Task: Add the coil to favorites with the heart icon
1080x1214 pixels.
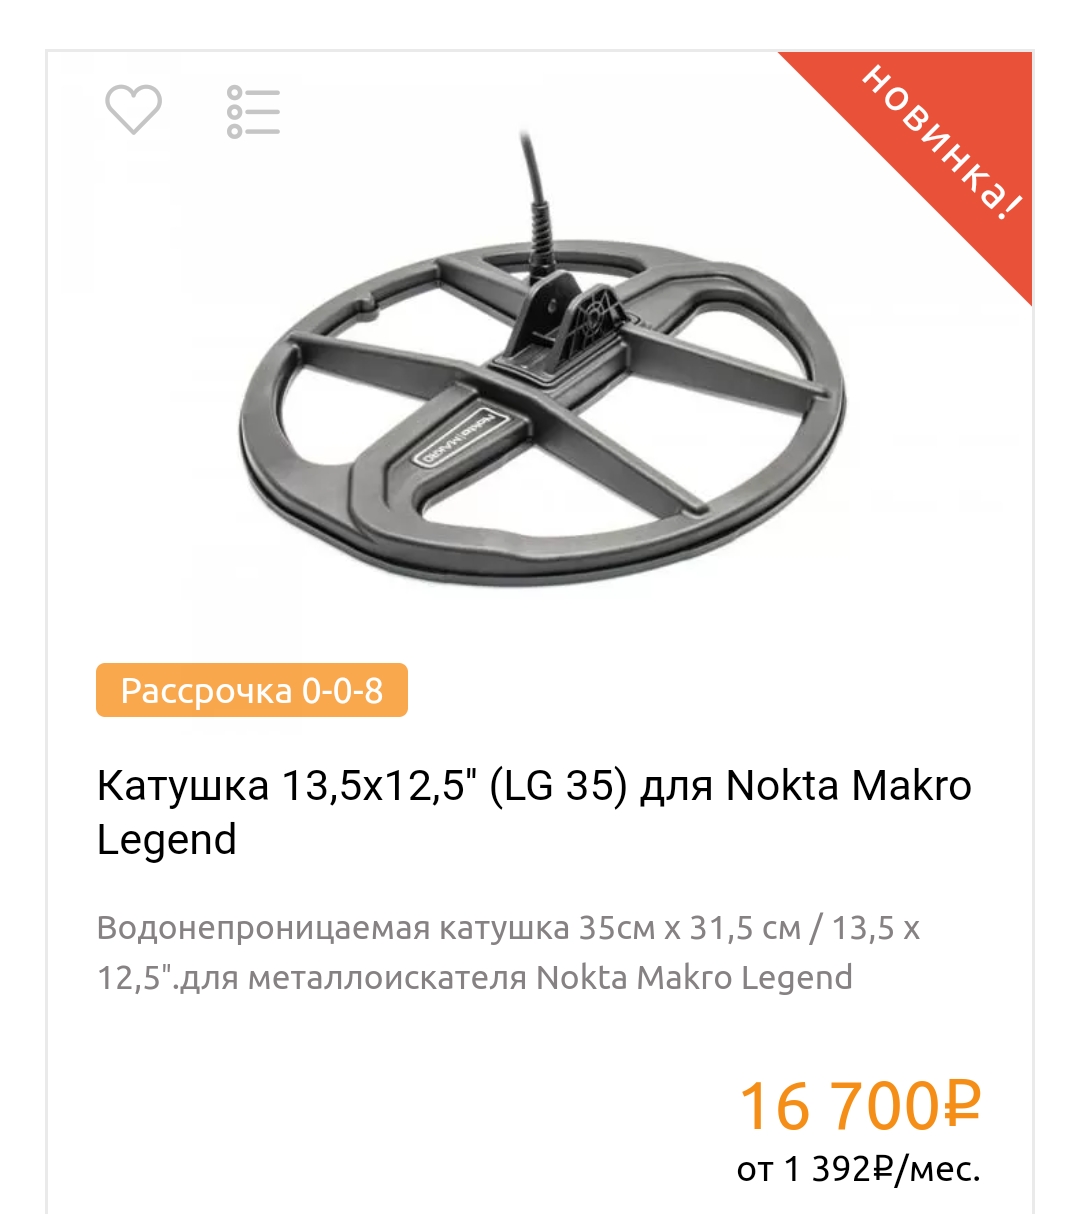Action: point(133,109)
